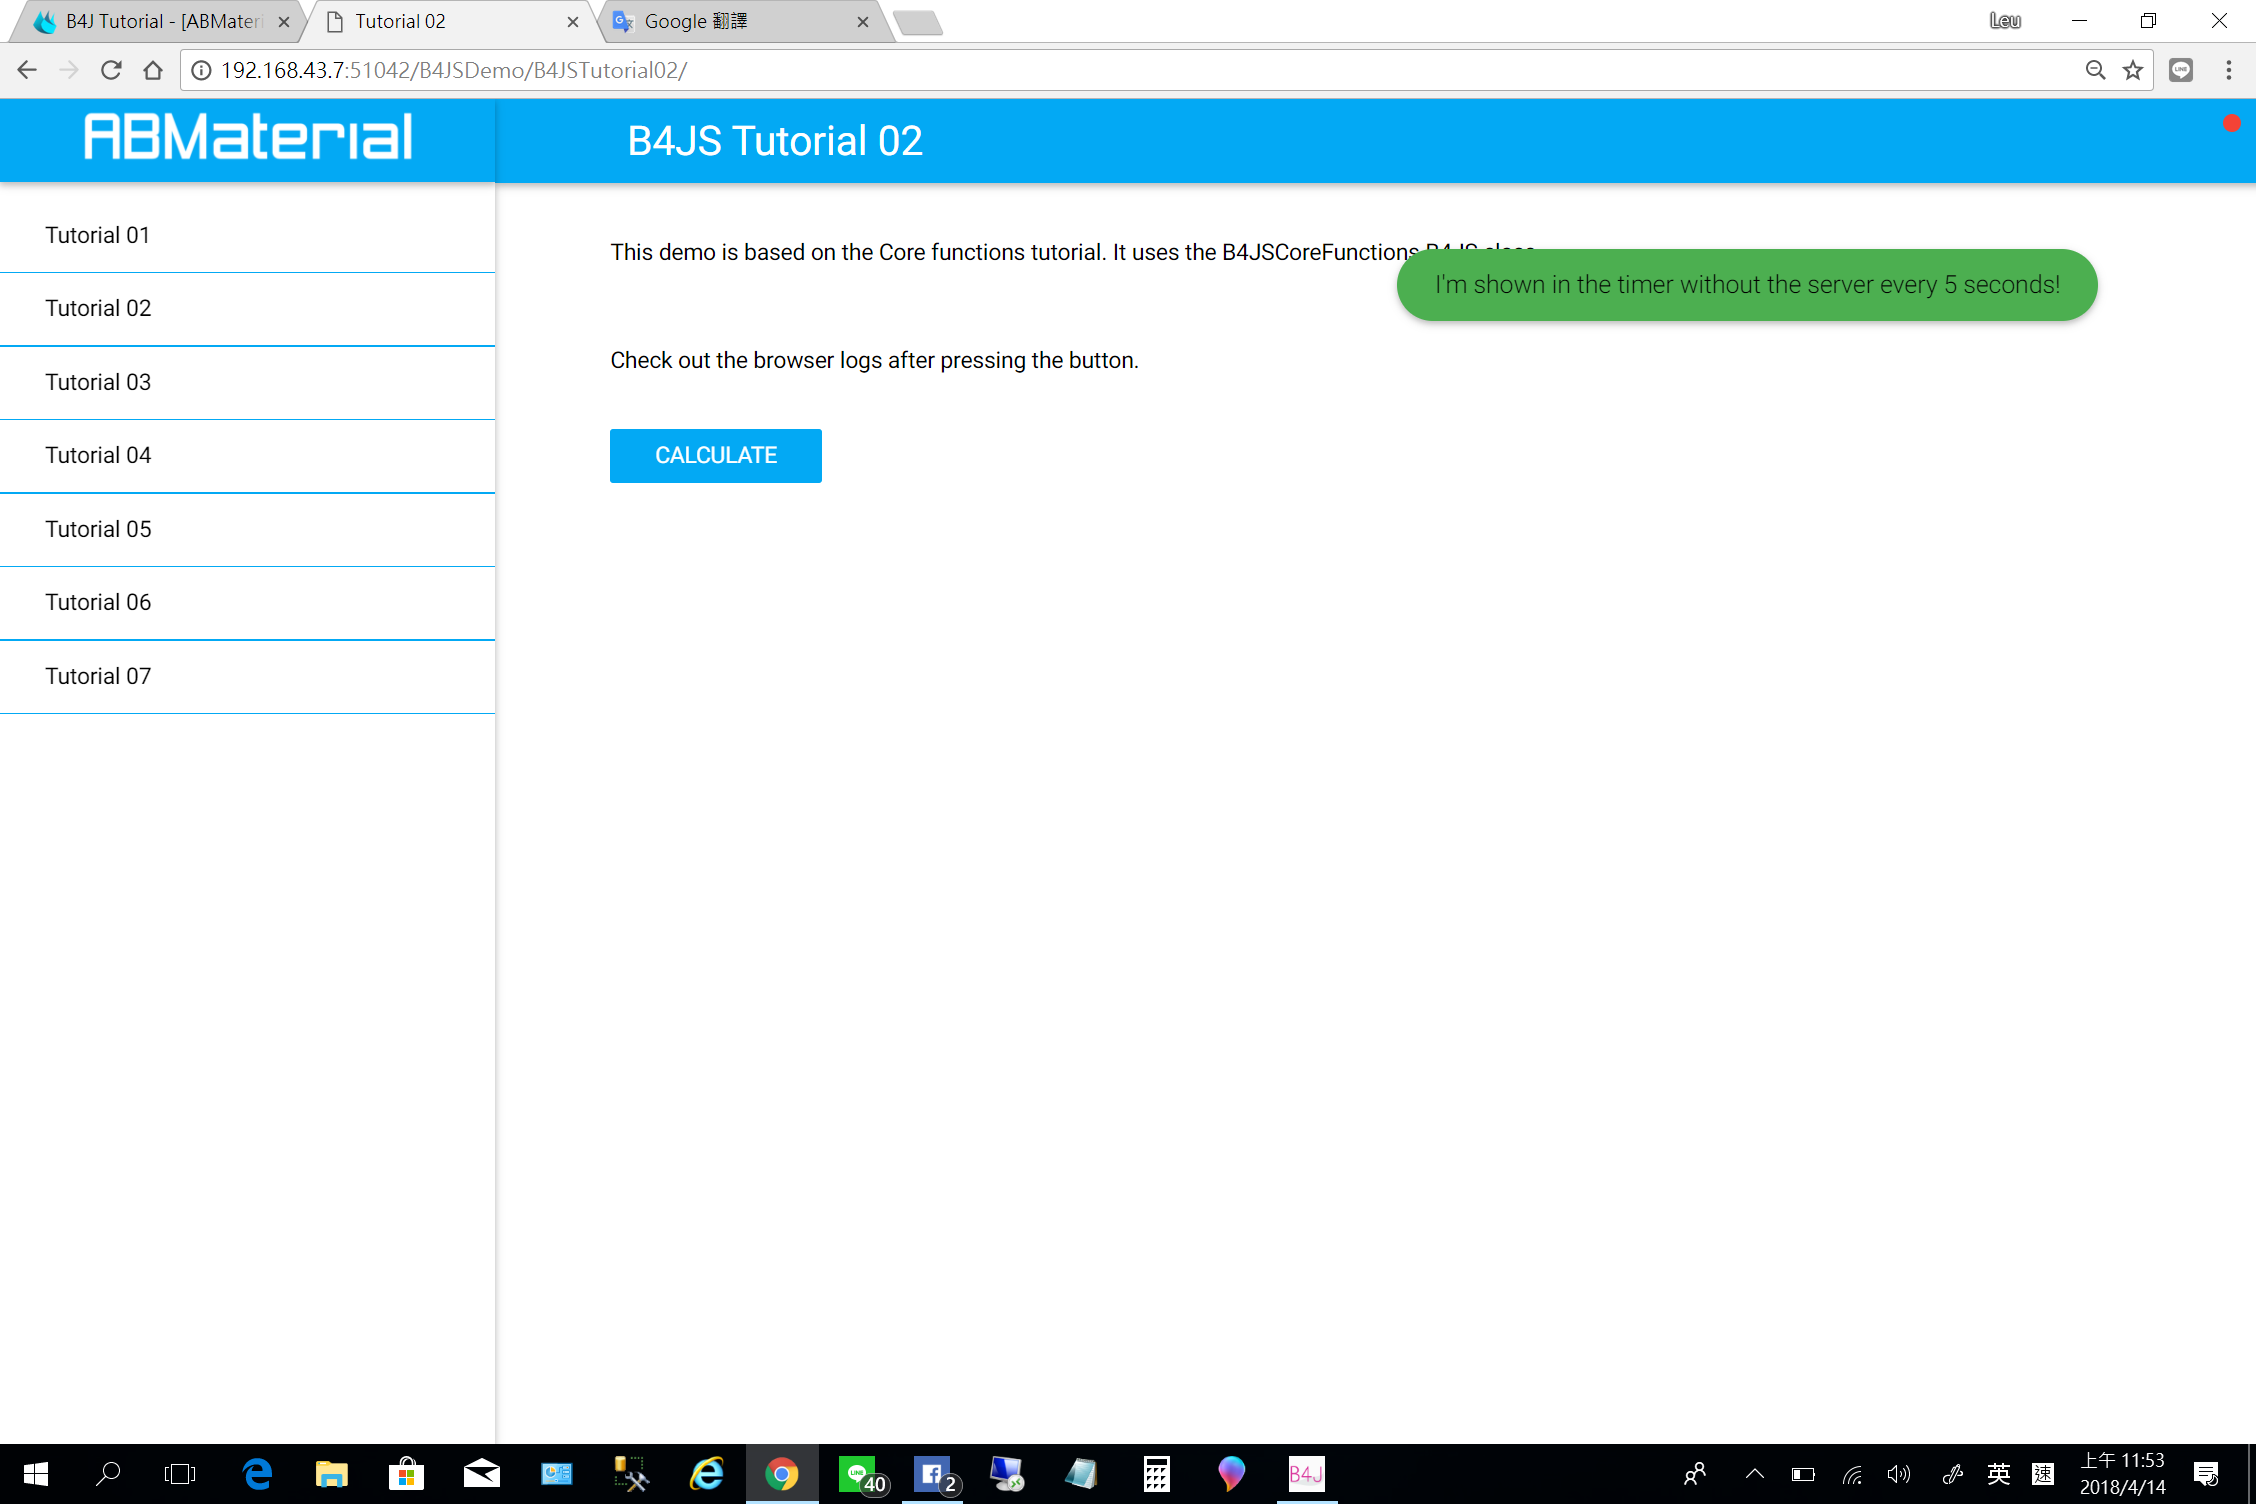Dismiss the green timer toast message

click(x=1746, y=285)
